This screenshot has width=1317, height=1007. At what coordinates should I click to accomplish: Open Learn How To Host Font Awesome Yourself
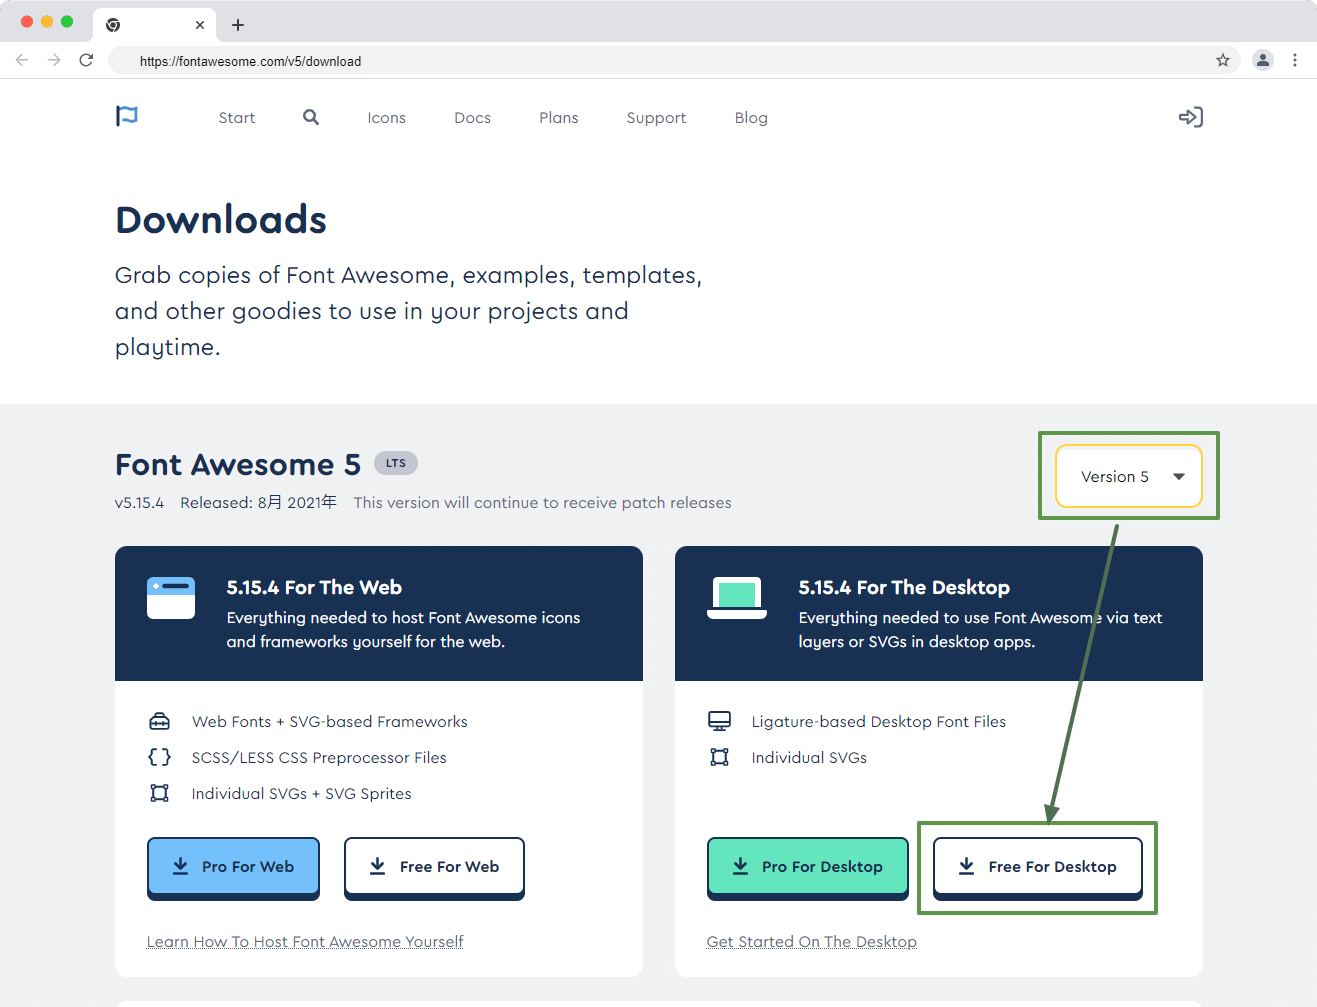coord(305,942)
